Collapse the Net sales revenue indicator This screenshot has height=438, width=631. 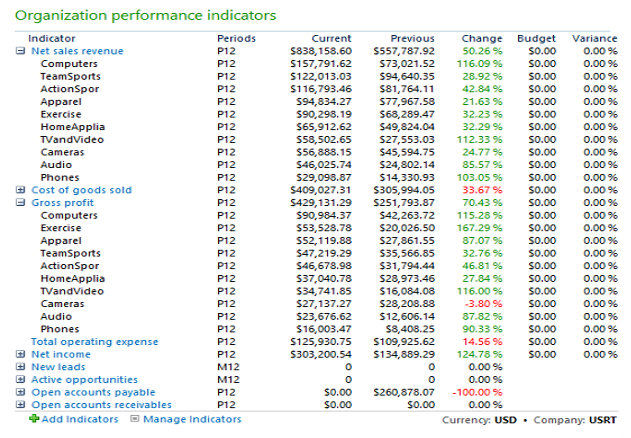21,51
